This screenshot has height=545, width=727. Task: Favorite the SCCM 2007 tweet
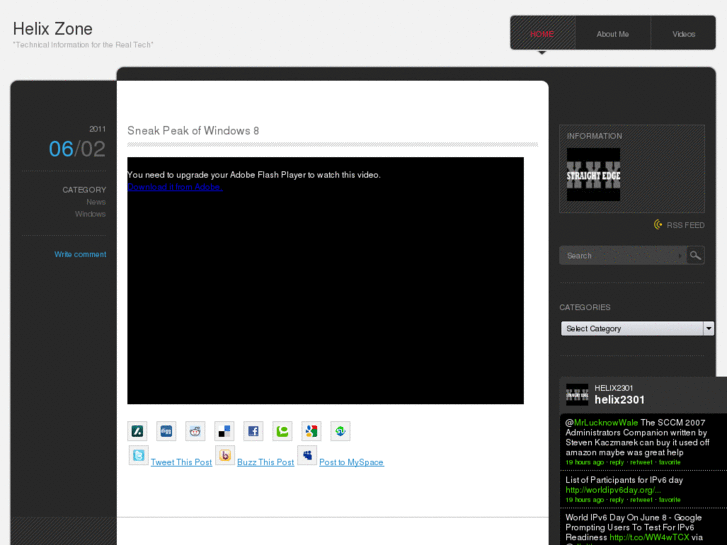tap(670, 462)
